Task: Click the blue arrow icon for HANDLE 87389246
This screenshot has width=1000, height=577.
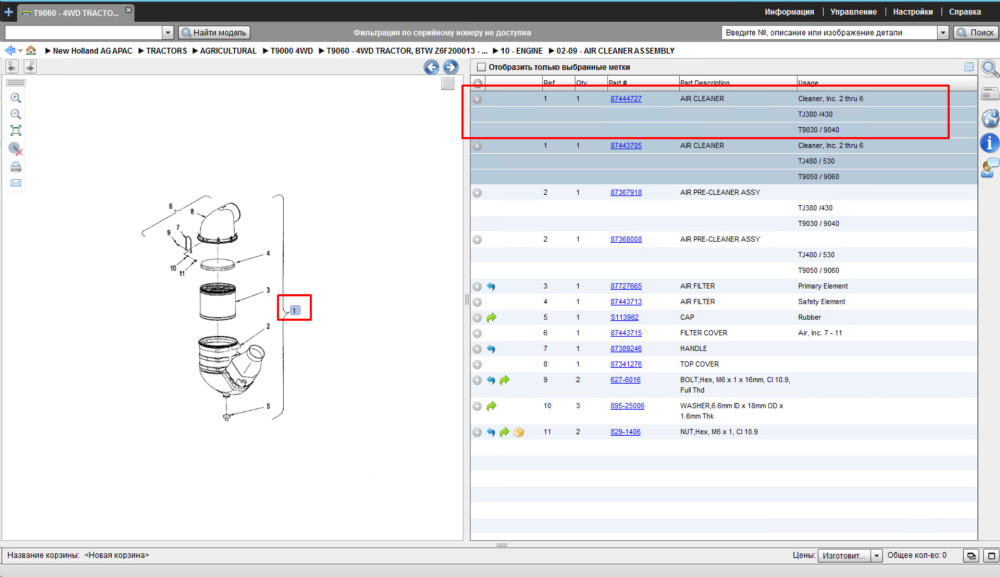Action: 491,349
